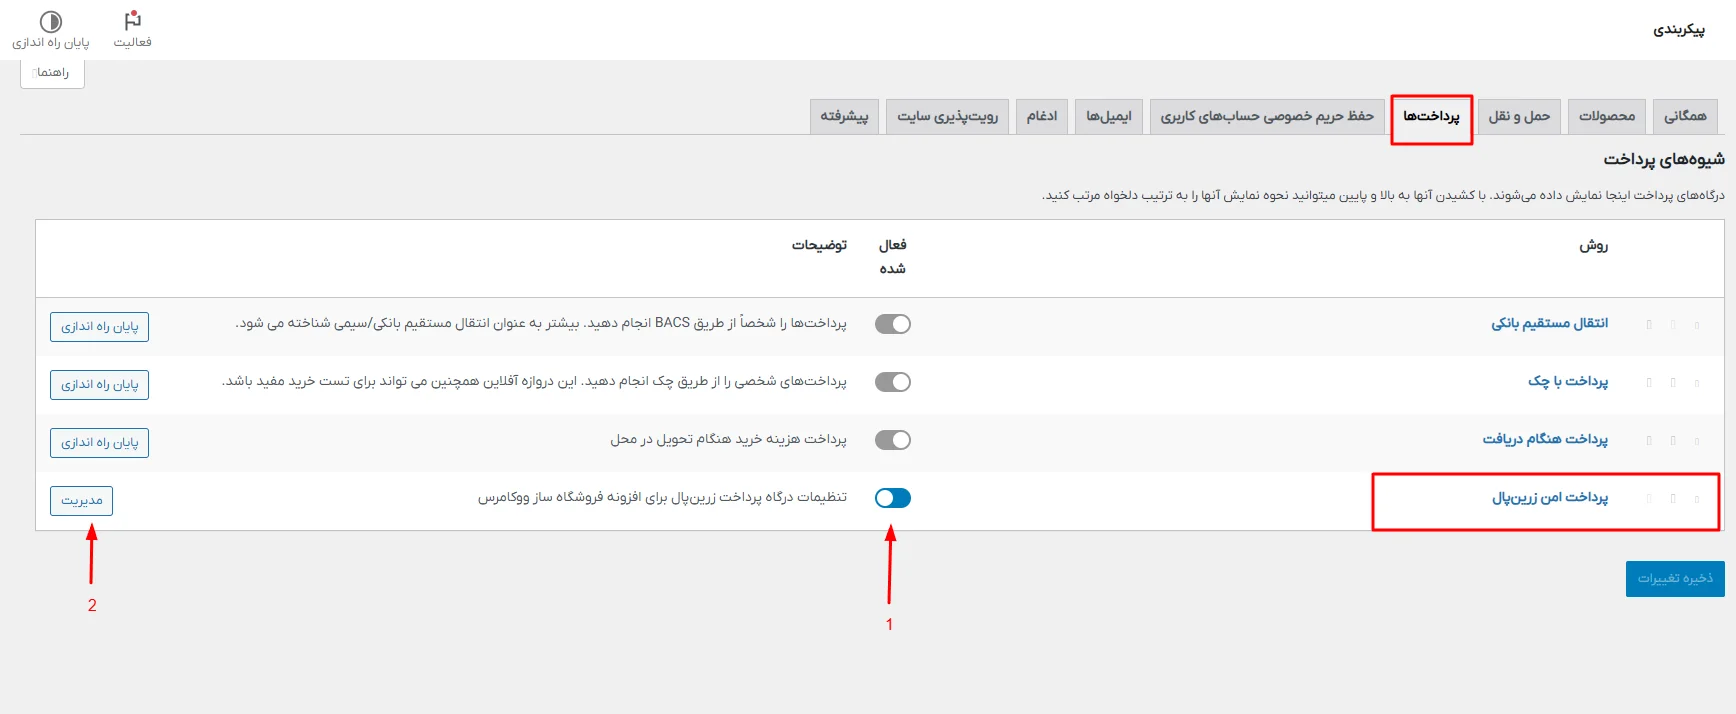Screen dimensions: 1736x714
Task: Click مدیریت button for زرین‌پال gateway
Action: pyautogui.click(x=82, y=501)
